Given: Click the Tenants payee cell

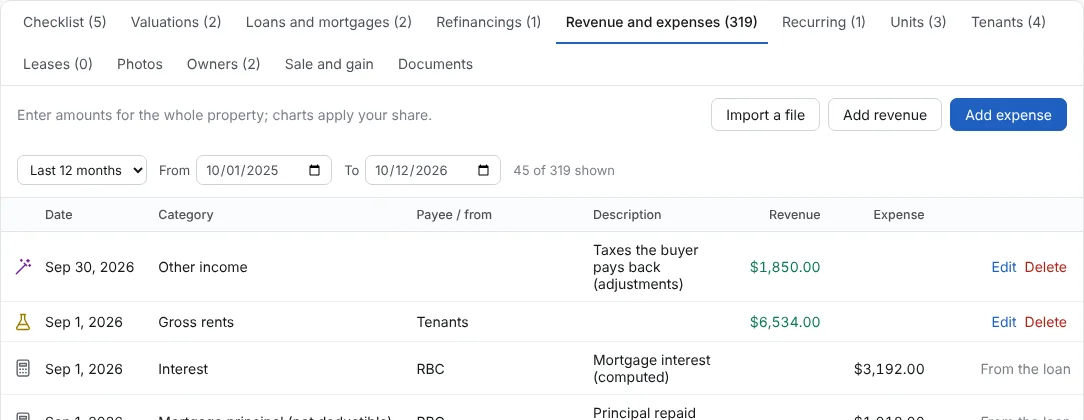Looking at the screenshot, I should tap(442, 322).
